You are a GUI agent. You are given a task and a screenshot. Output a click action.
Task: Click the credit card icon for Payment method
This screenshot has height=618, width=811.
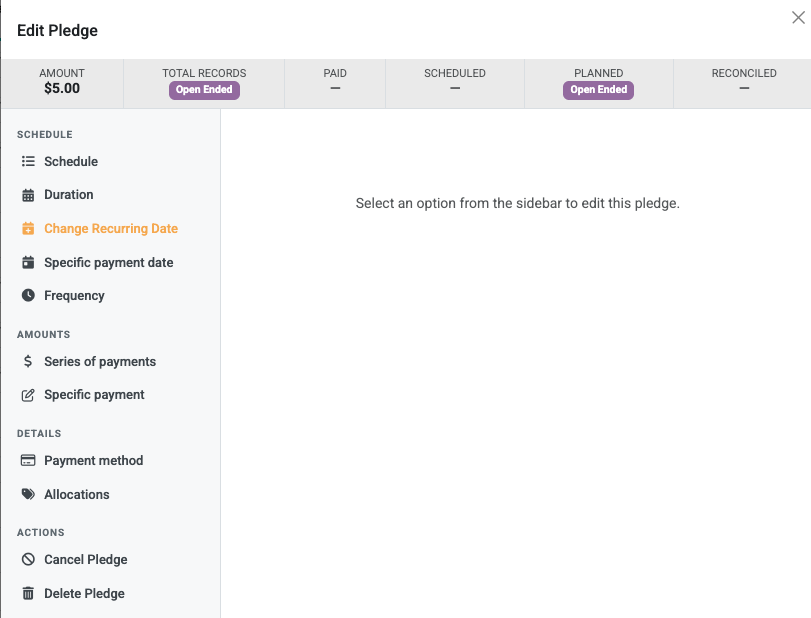(28, 460)
